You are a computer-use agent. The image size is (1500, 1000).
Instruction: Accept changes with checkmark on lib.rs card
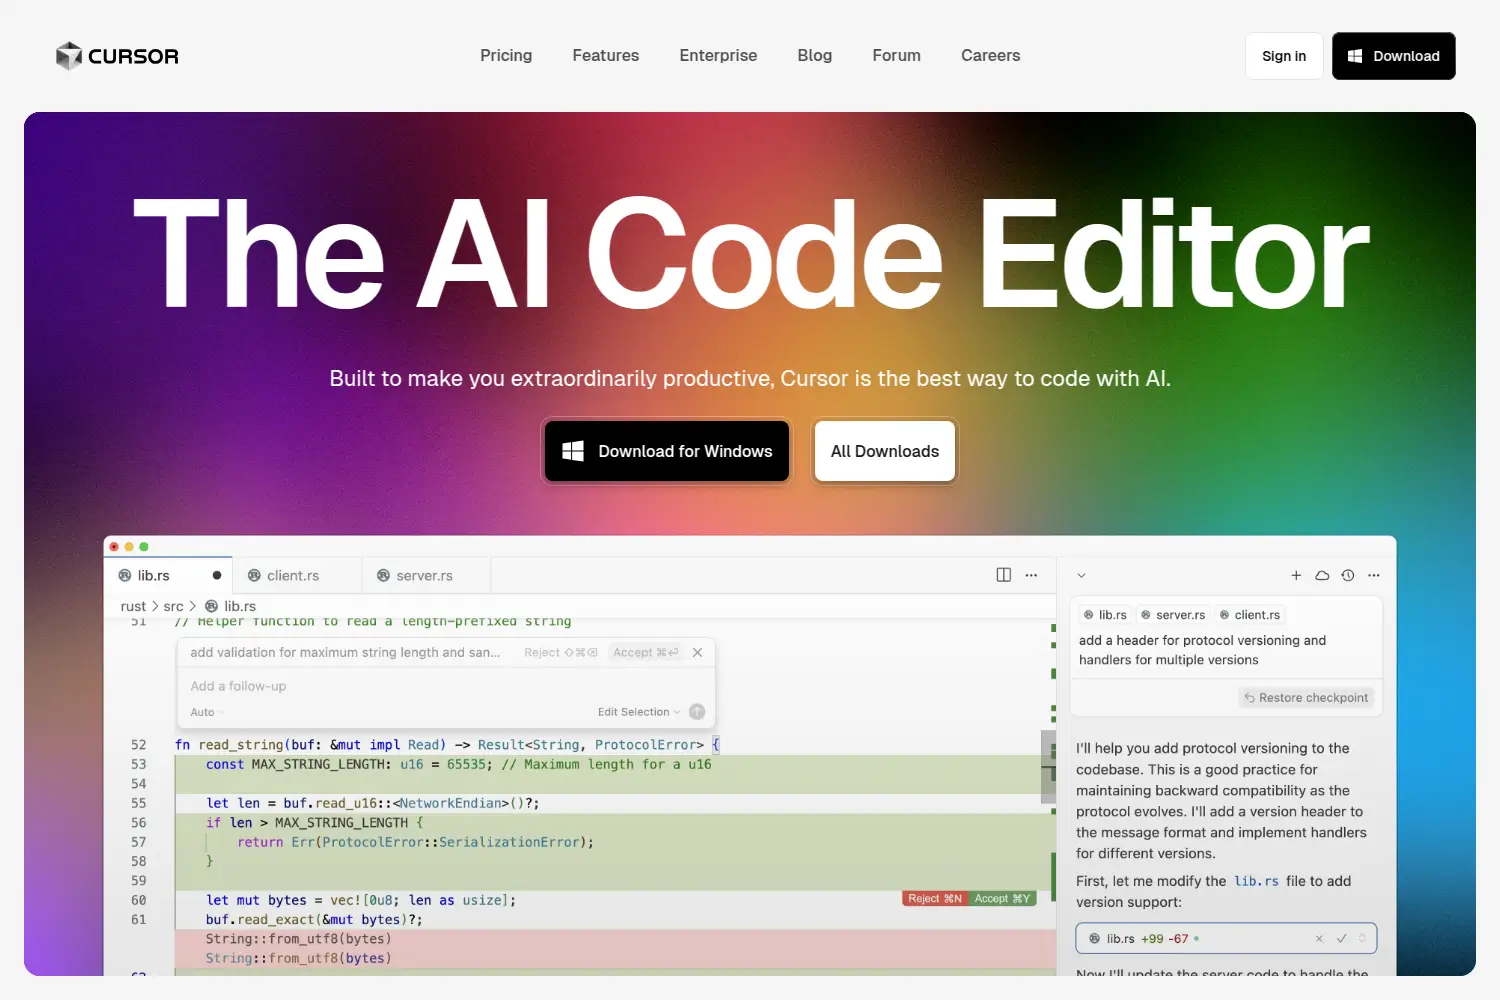pyautogui.click(x=1342, y=939)
